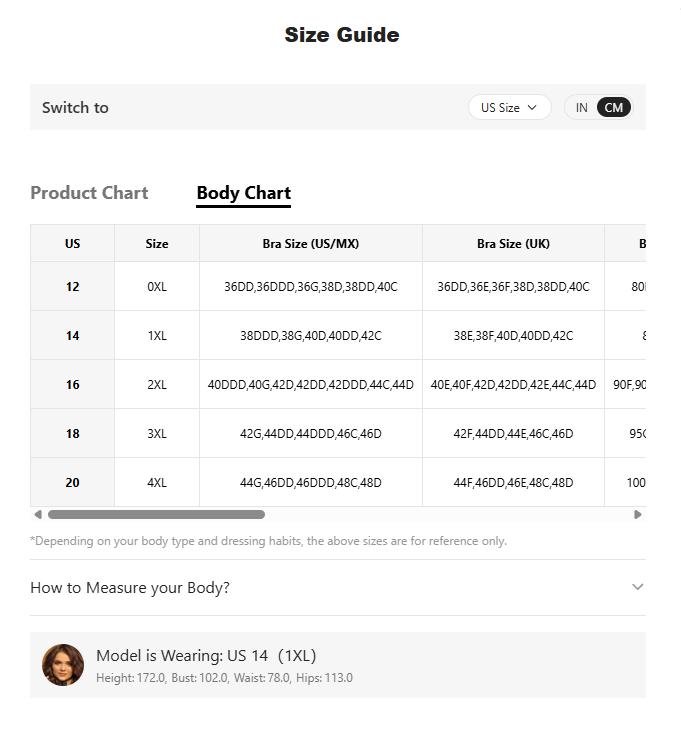This screenshot has width=681, height=736.
Task: Click the 1XL size cell
Action: 157,335
